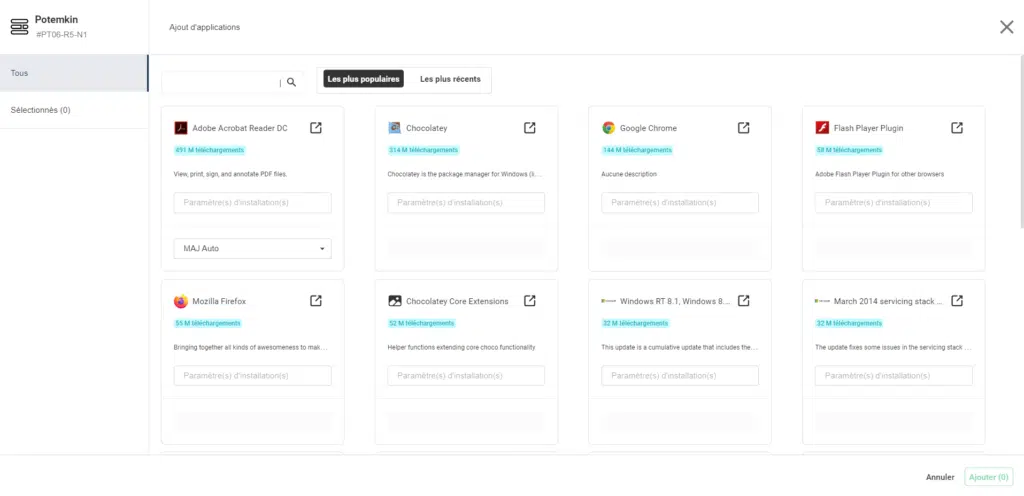The image size is (1024, 496).
Task: Click Windows RT 8.1 install parameters field
Action: coord(680,376)
